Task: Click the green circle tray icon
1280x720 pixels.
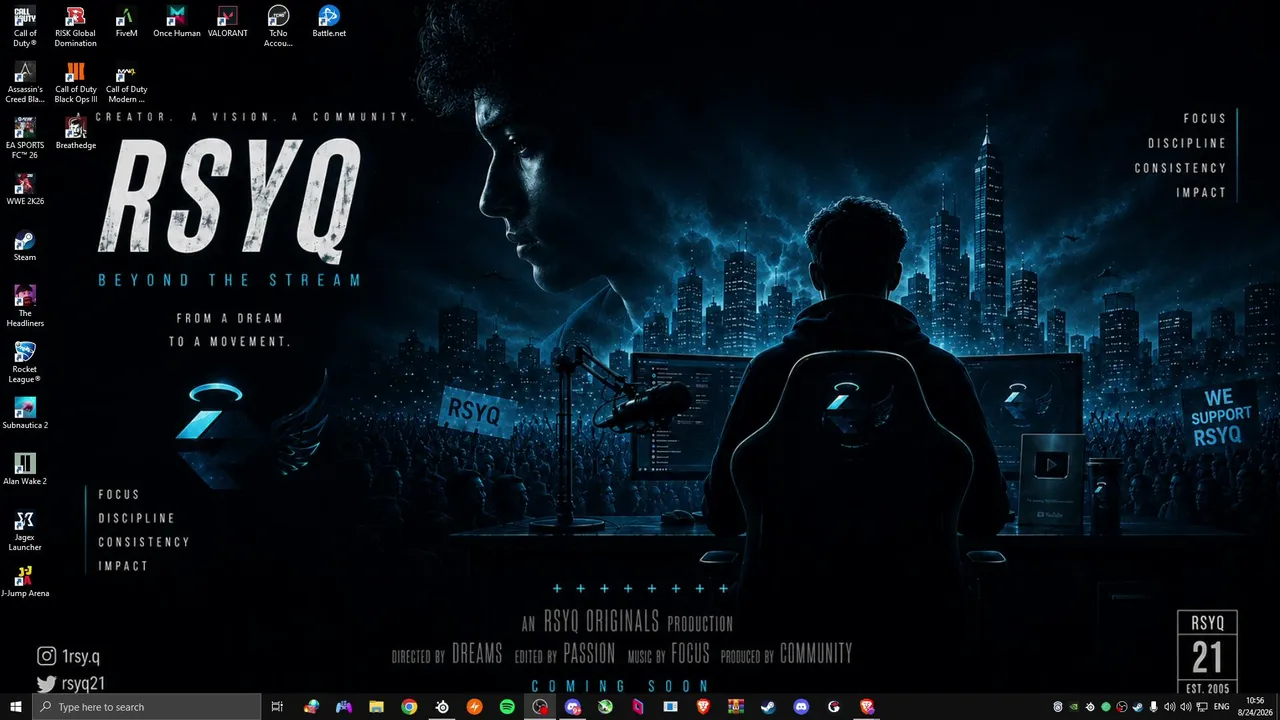Action: (x=1106, y=707)
